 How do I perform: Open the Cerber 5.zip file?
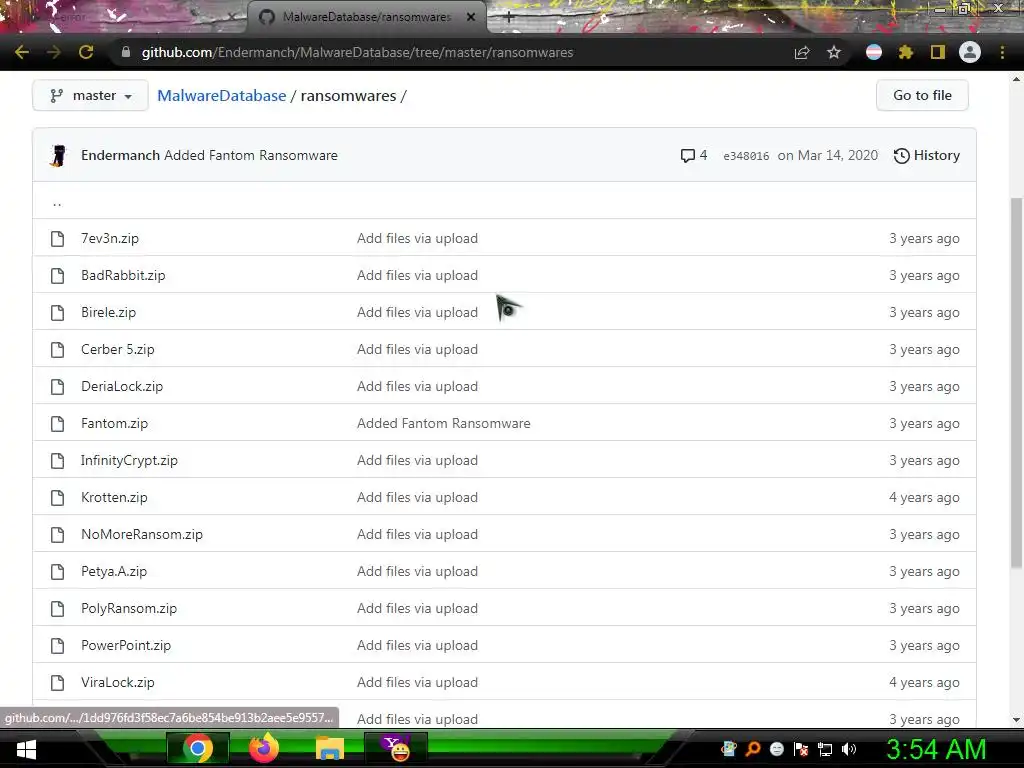pos(118,349)
